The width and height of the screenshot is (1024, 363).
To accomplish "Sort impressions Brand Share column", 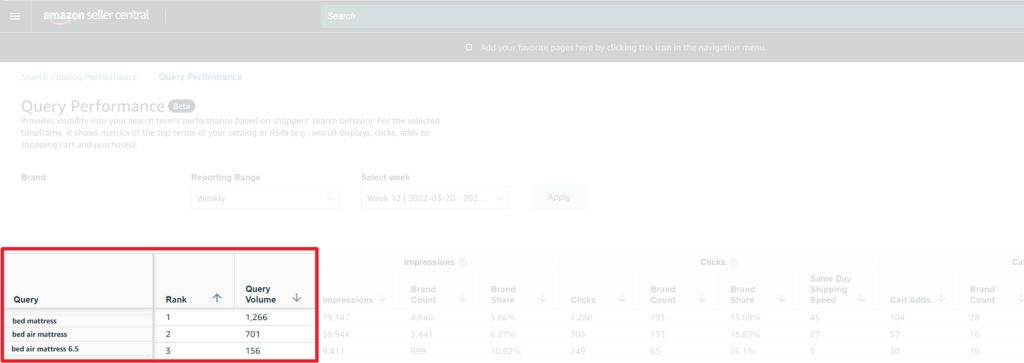I will click(542, 298).
